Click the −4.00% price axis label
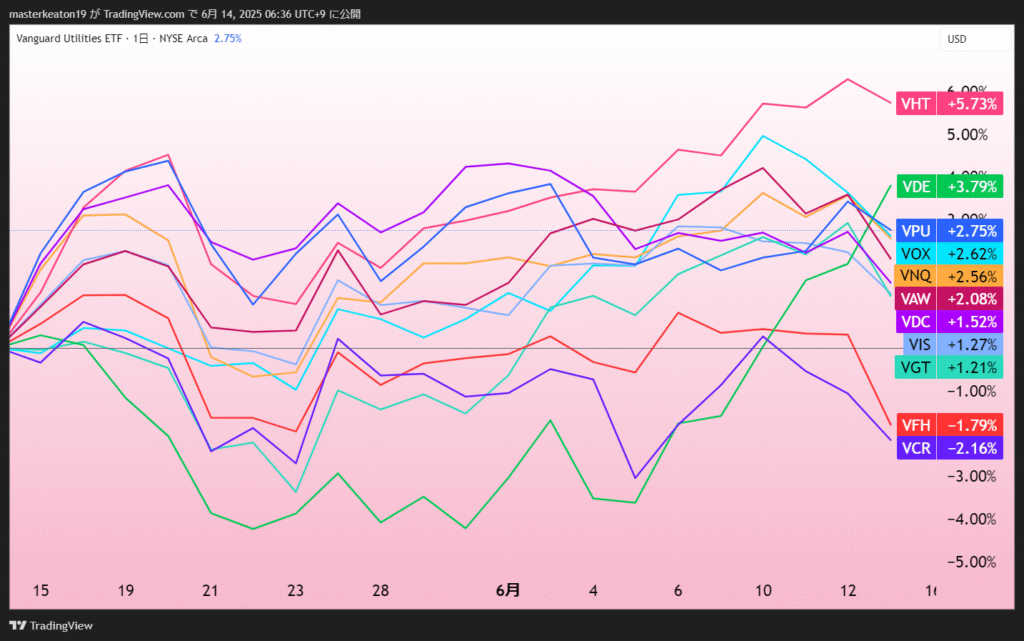Screen dimensions: 1024x641 click(972, 520)
